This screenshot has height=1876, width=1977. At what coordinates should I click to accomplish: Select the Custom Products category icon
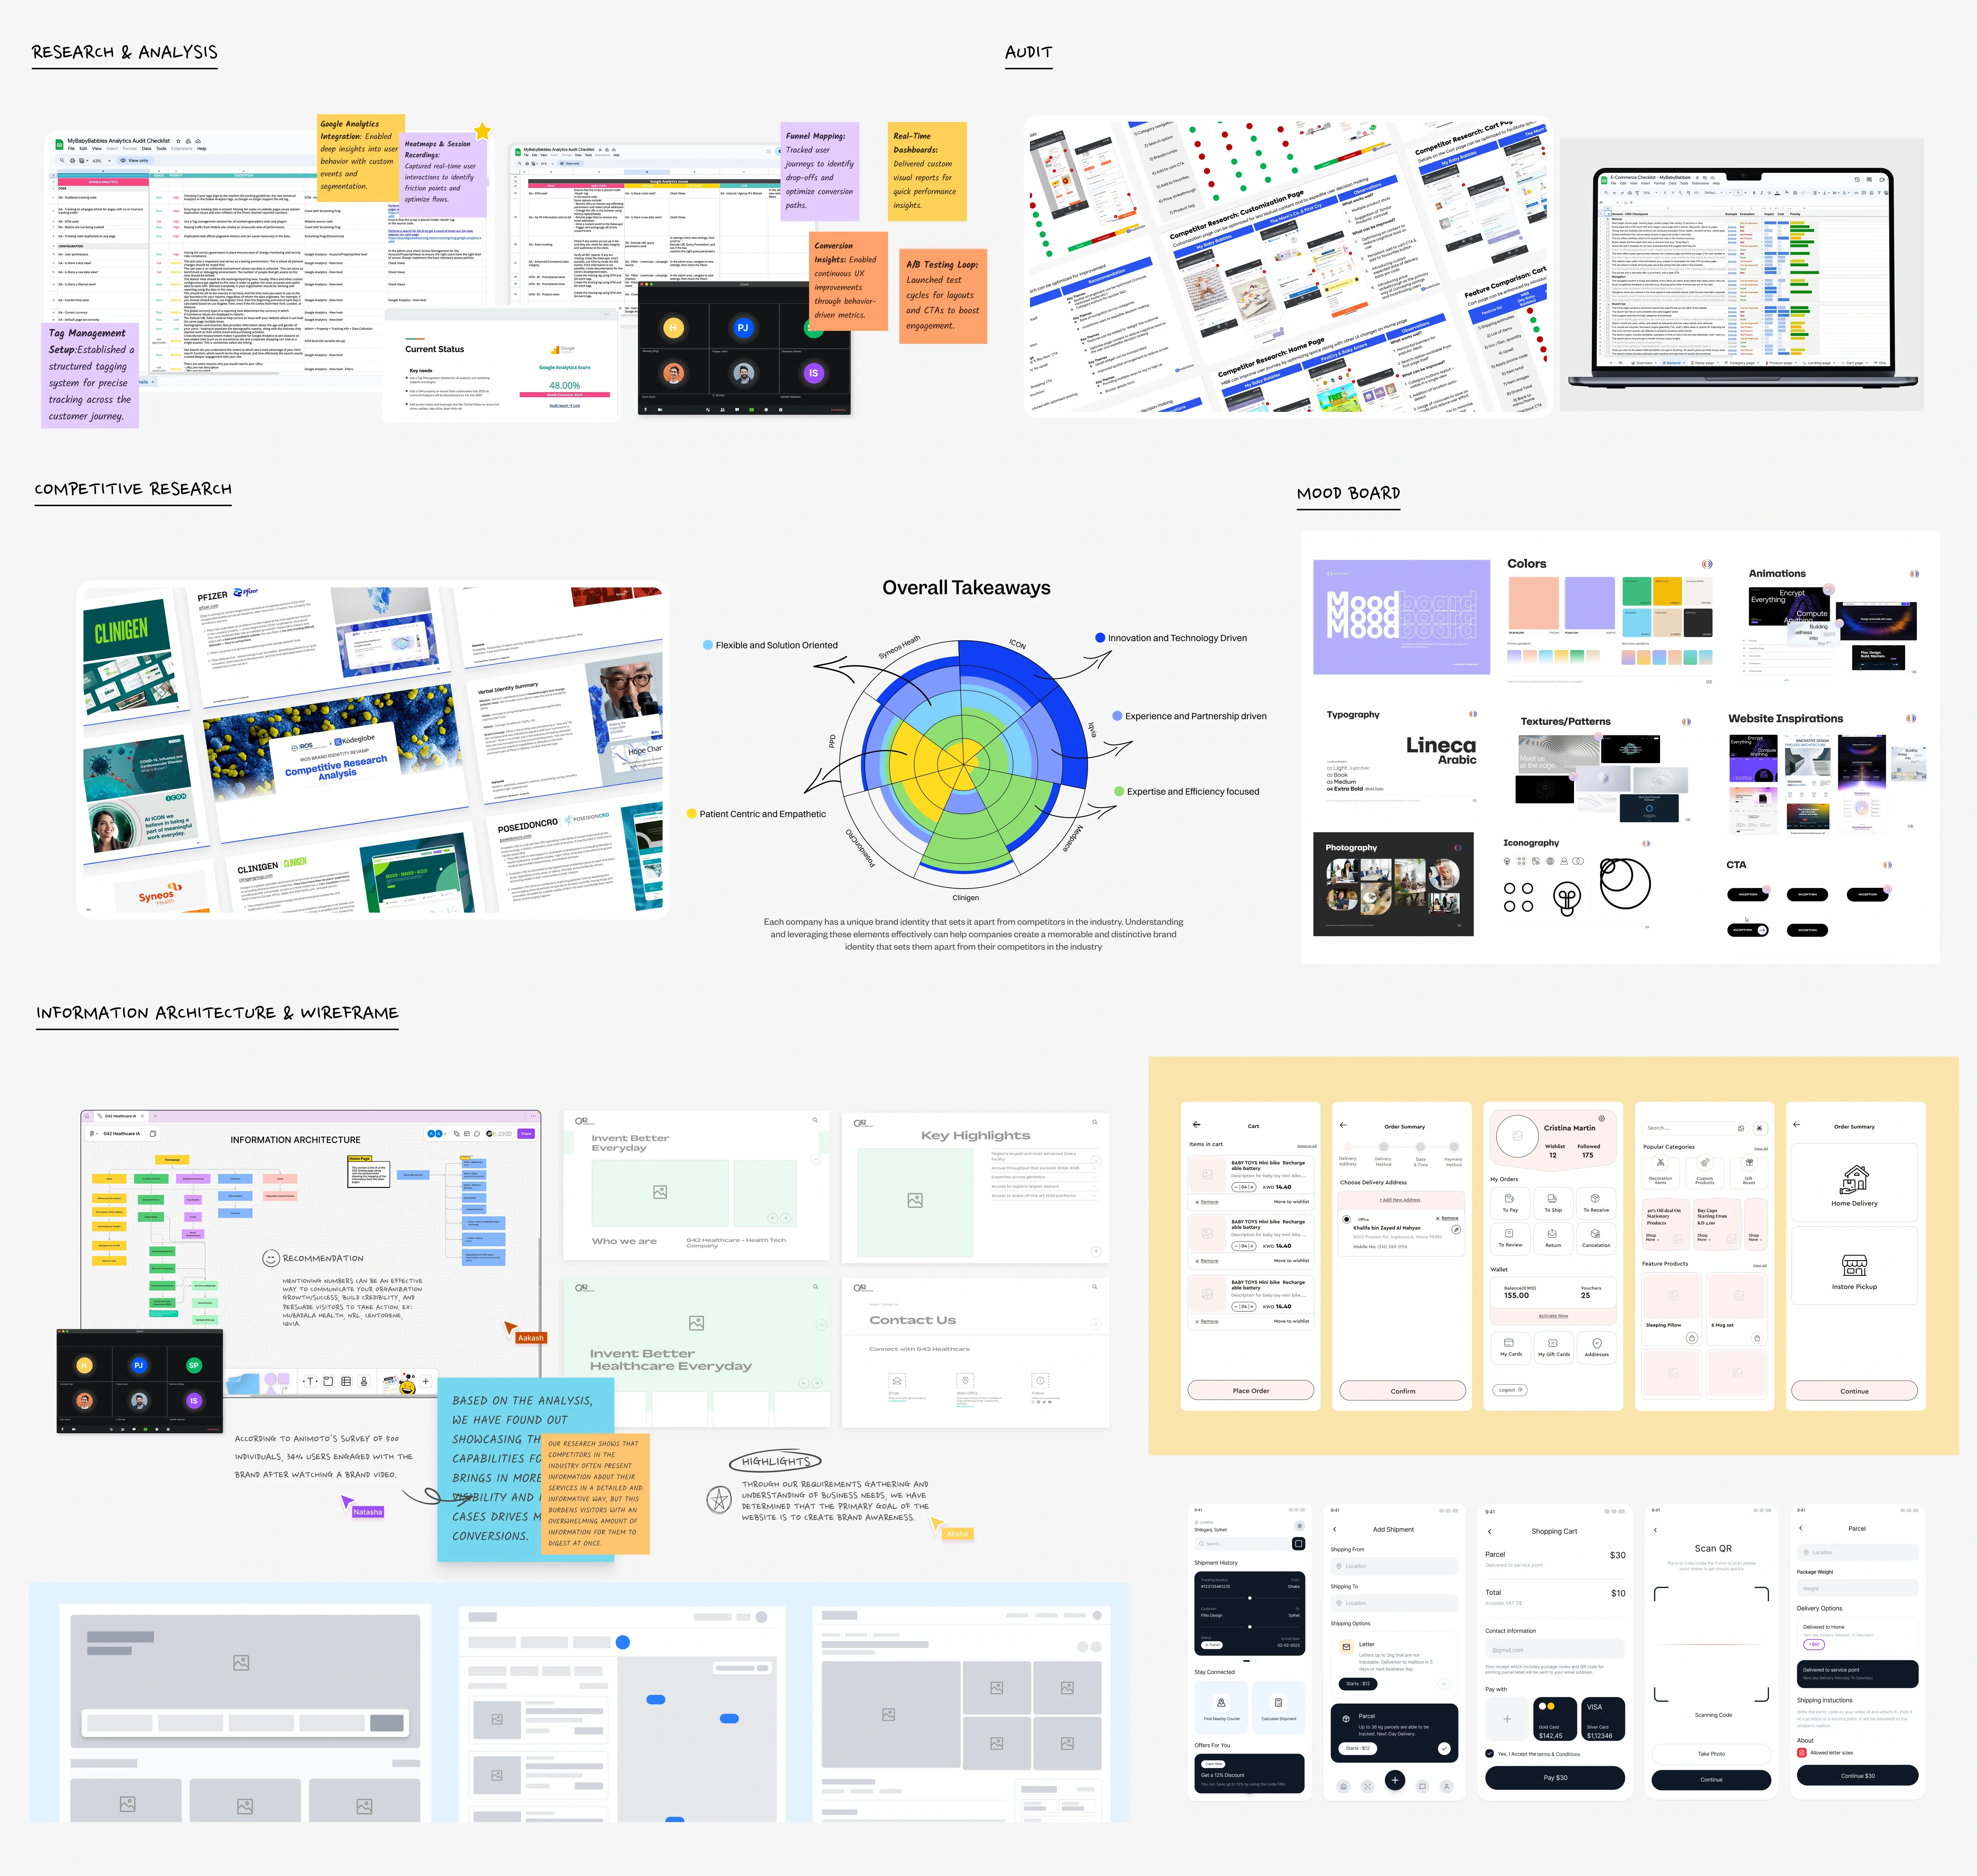pyautogui.click(x=1705, y=1163)
